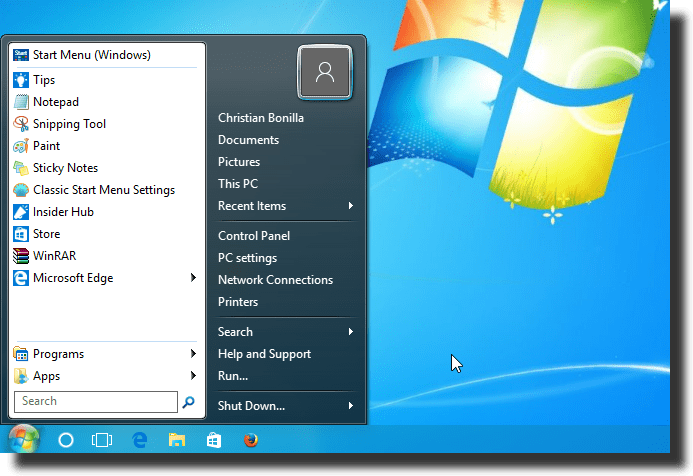693x476 pixels.
Task: Expand Microsoft Edge submenu arrow
Action: [193, 278]
